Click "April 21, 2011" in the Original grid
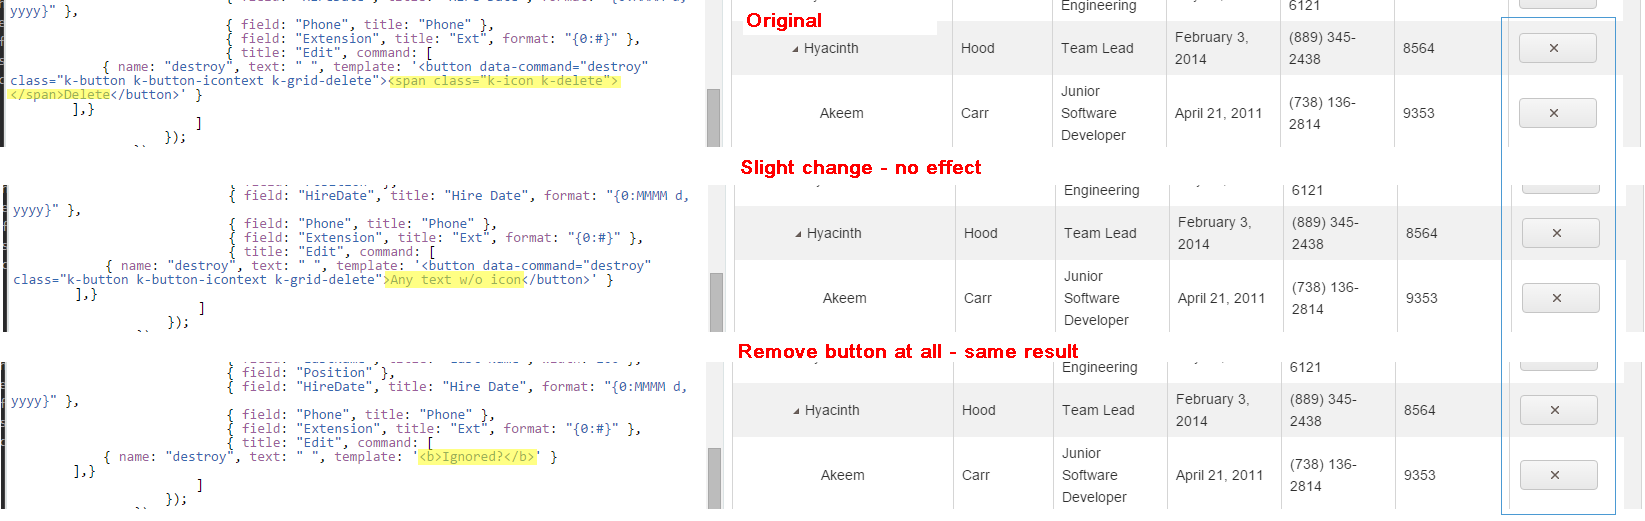This screenshot has height=521, width=1645. coord(1218,113)
